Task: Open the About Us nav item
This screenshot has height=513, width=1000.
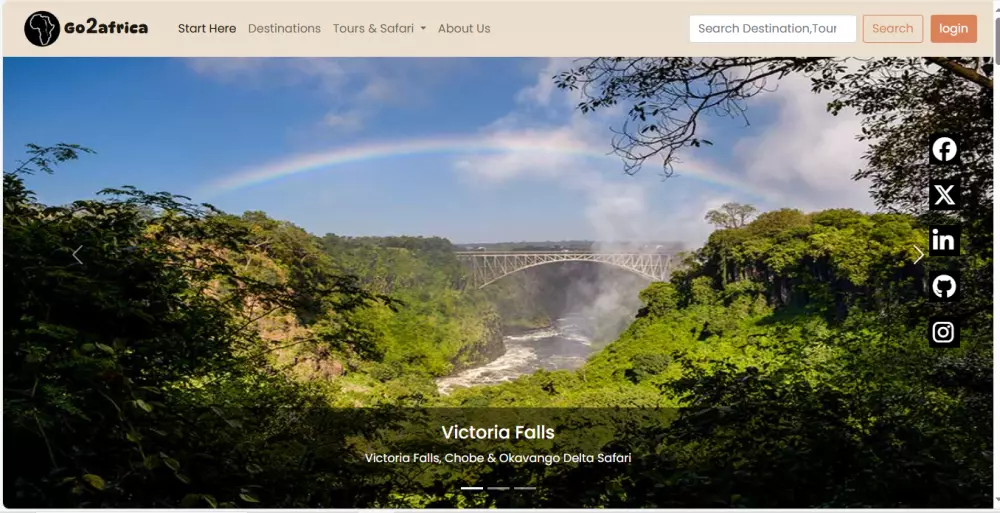Action: 464,29
